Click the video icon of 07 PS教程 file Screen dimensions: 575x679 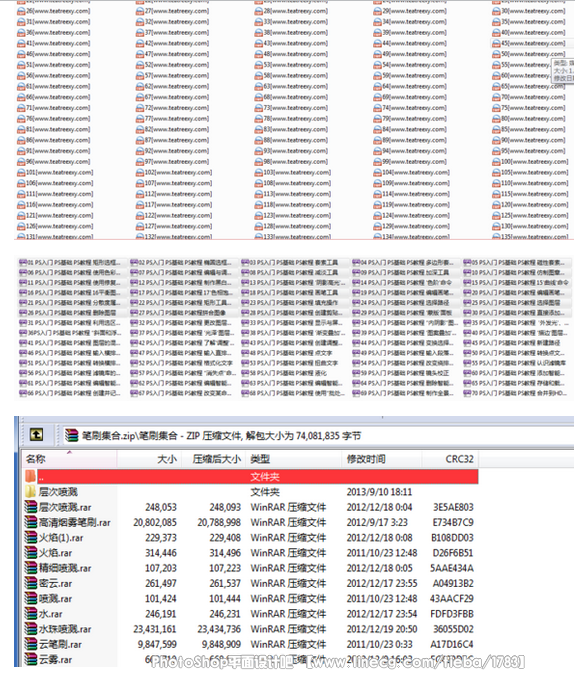(134, 272)
